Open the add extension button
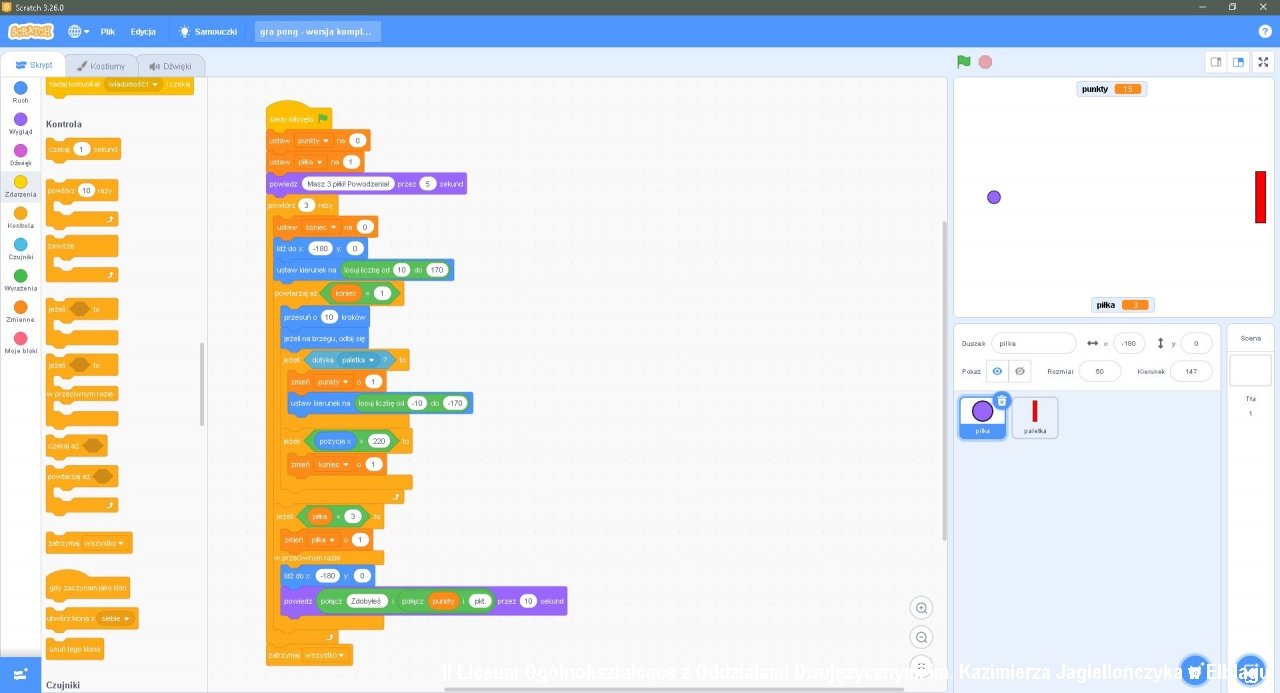The height and width of the screenshot is (693, 1280). [x=20, y=673]
